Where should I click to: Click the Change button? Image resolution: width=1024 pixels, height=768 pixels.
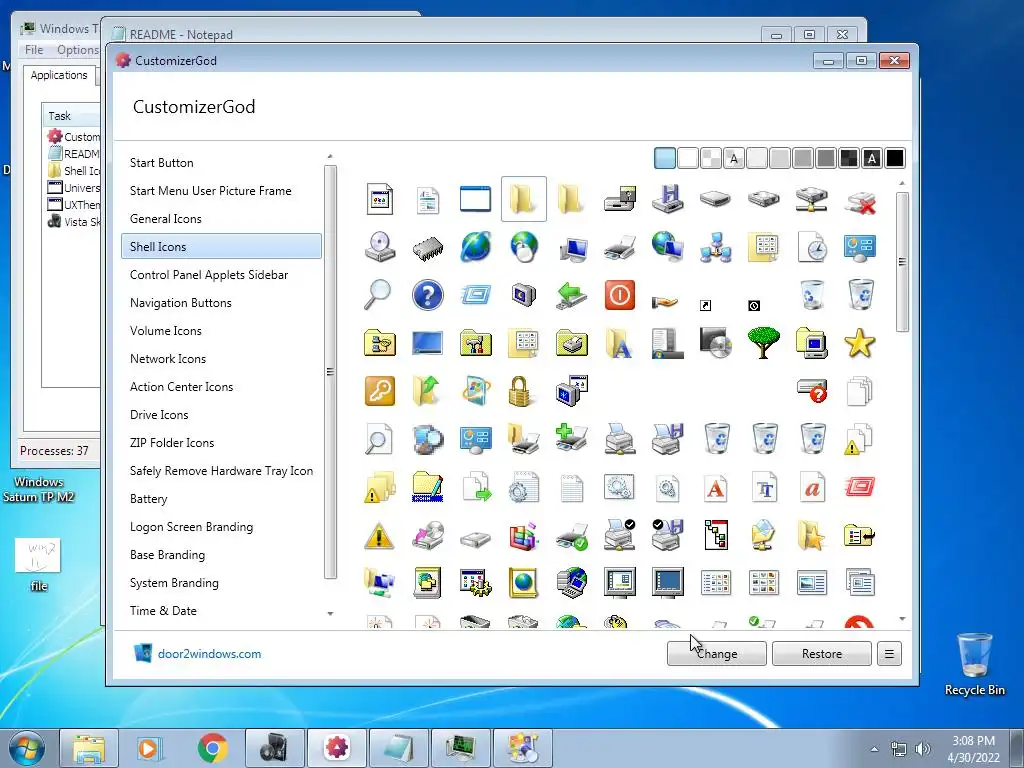pos(716,654)
